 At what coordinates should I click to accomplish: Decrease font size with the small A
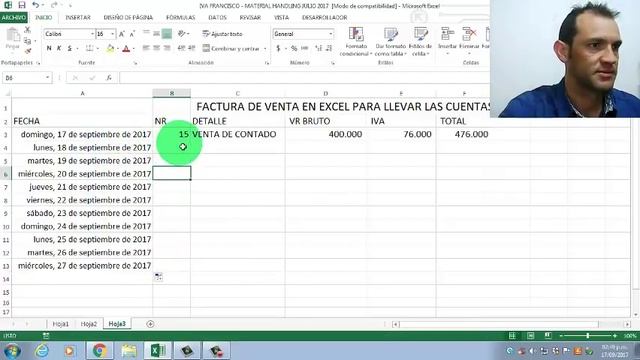132,34
